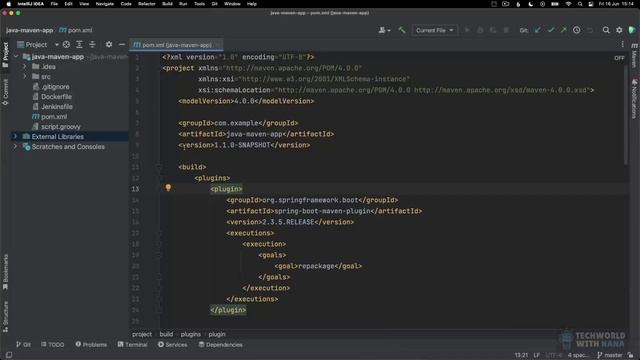
Task: Click the Git Commit checkmark icon
Action: tap(551, 30)
